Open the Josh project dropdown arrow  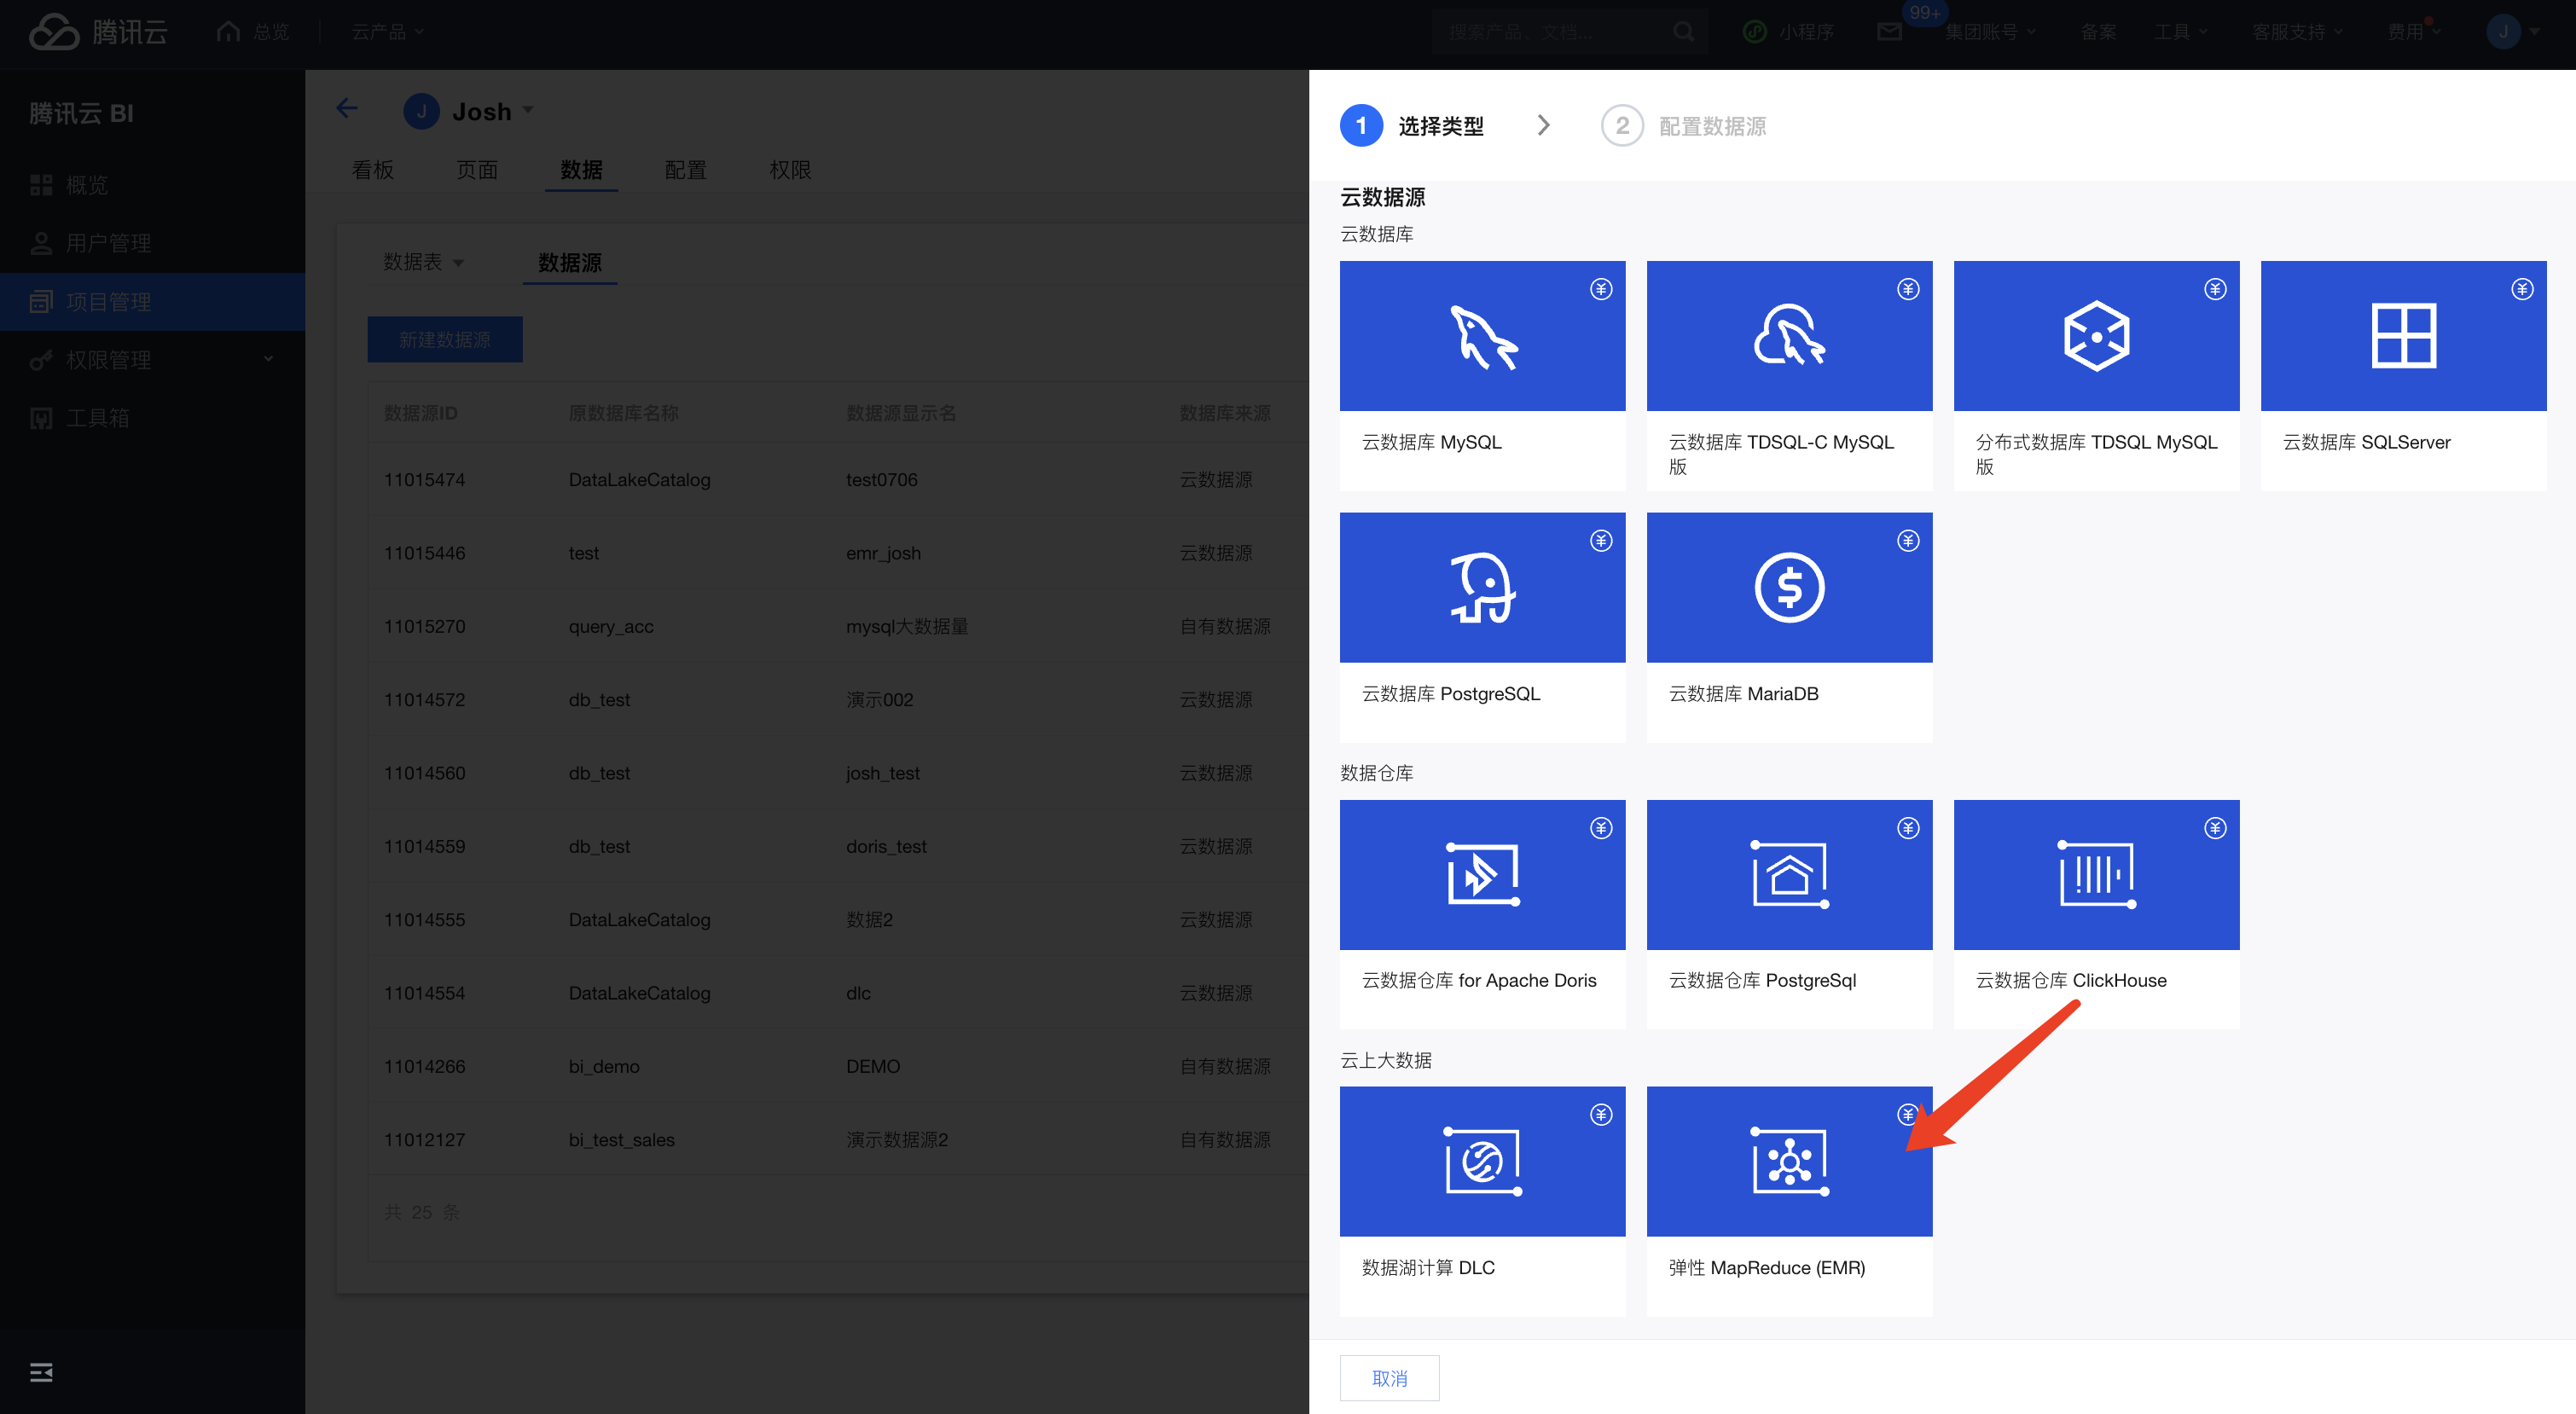pos(528,110)
